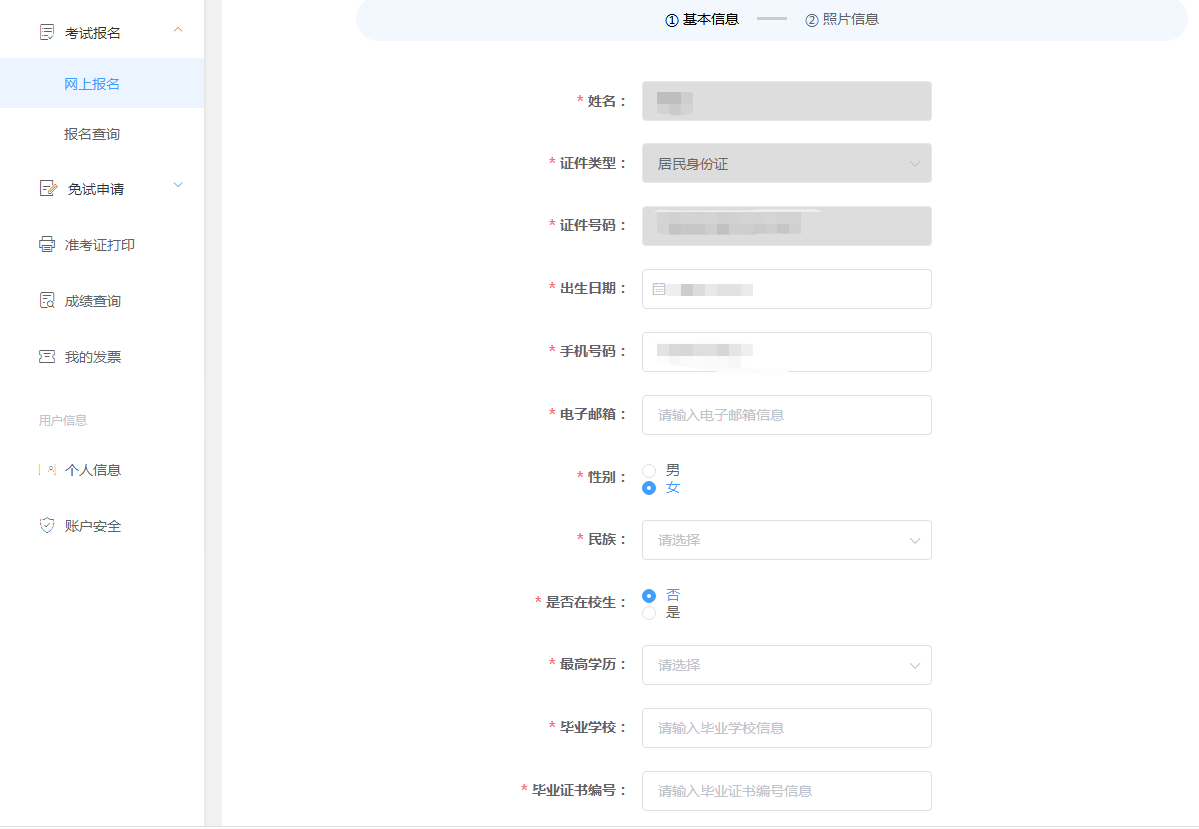Collapse the 考试报名 menu chevron
This screenshot has height=829, width=1199.
(178, 30)
